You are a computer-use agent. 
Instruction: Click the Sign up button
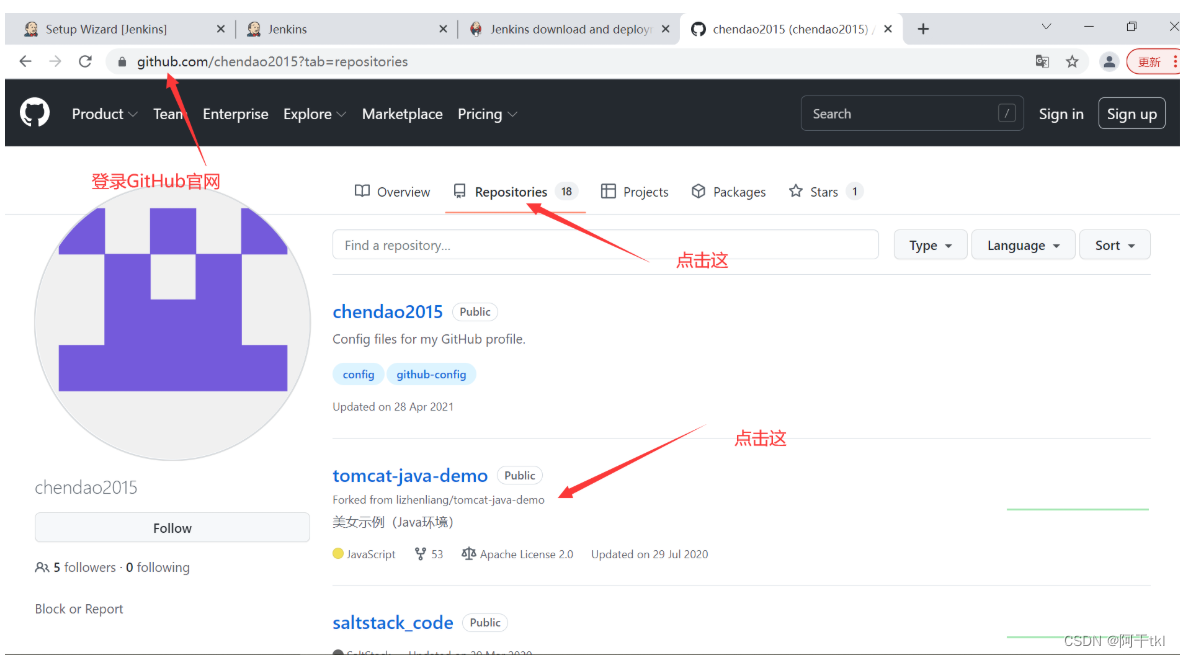click(1132, 114)
